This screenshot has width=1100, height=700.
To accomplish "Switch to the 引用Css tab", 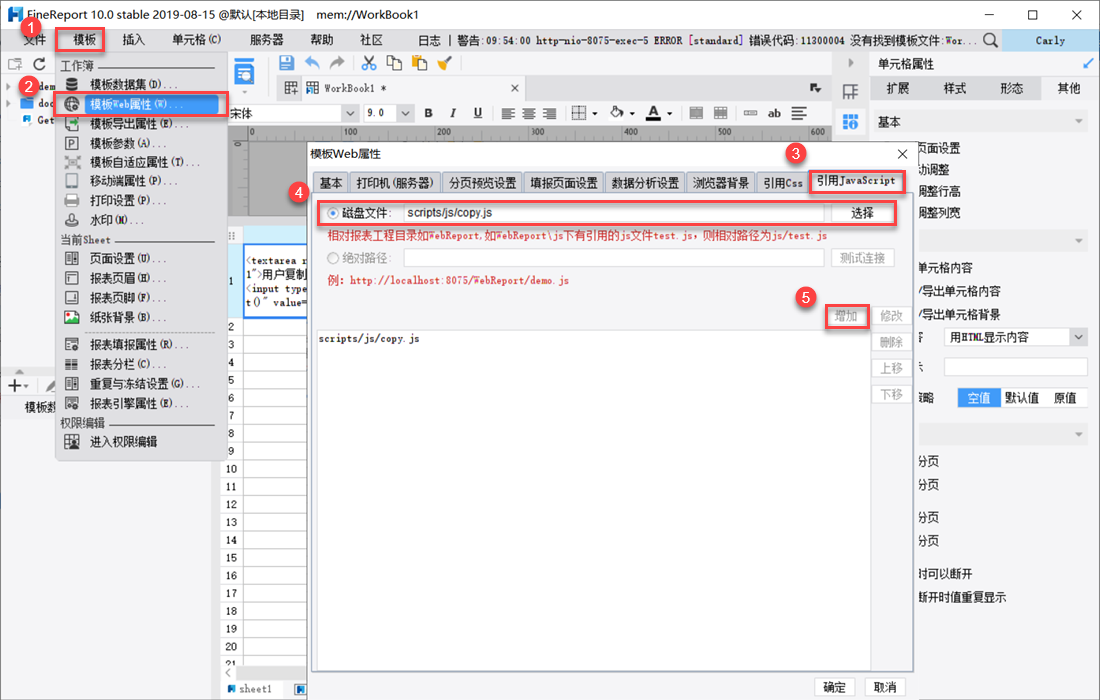I will point(783,183).
